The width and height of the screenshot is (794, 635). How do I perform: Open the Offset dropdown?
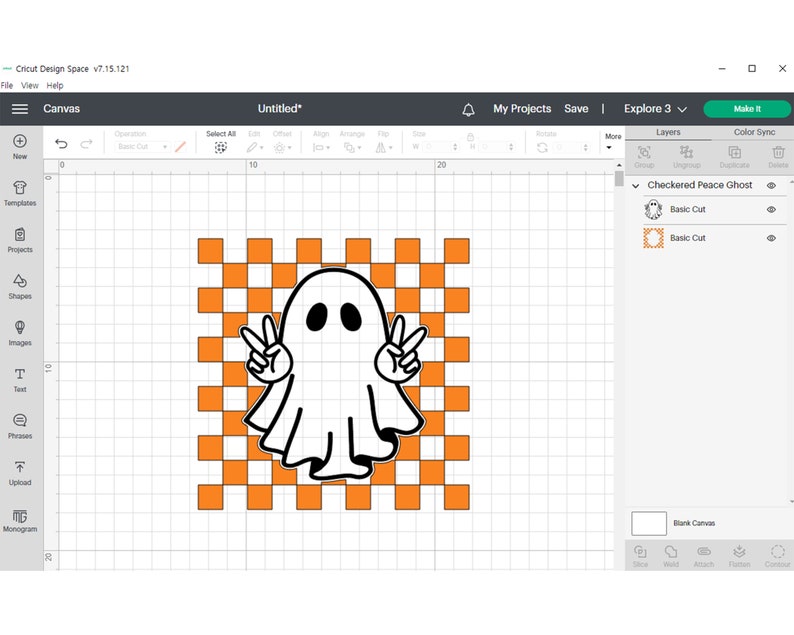click(x=282, y=147)
